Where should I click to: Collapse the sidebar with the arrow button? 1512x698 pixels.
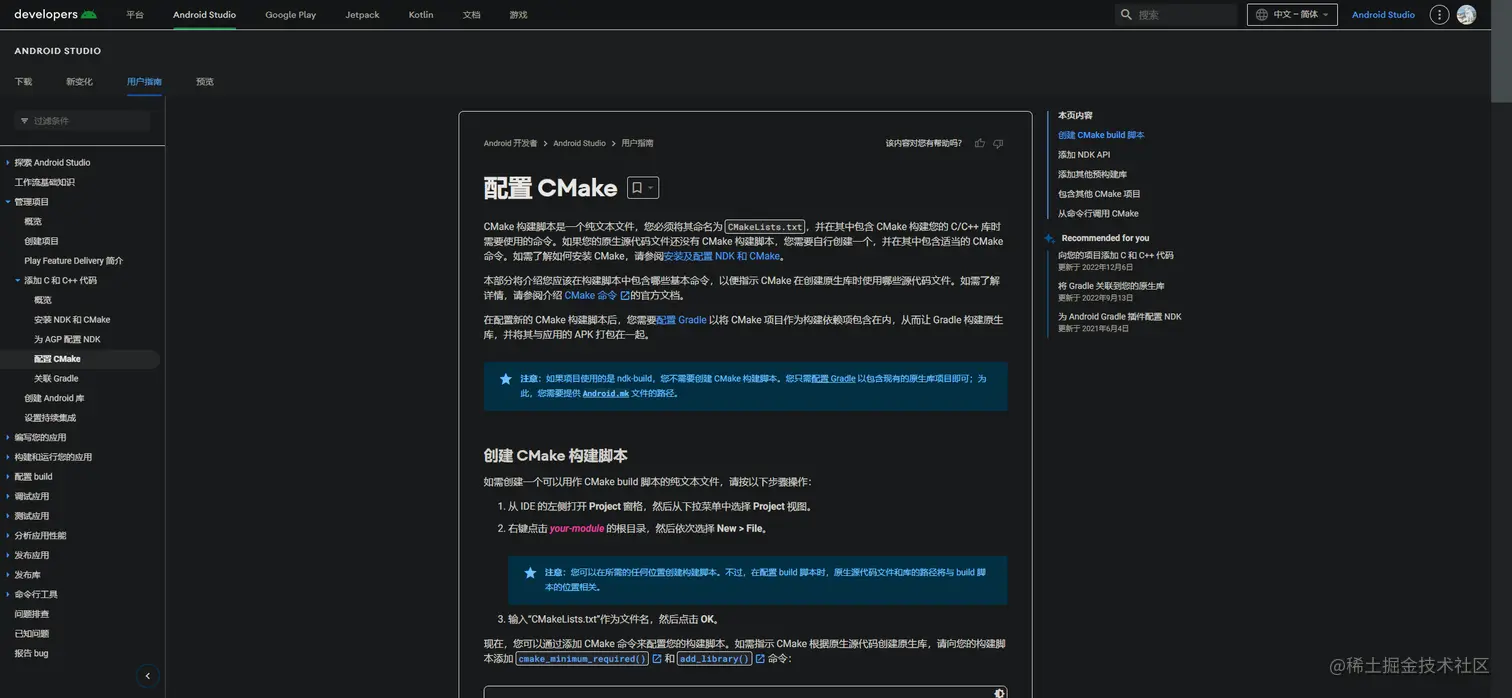(x=148, y=676)
